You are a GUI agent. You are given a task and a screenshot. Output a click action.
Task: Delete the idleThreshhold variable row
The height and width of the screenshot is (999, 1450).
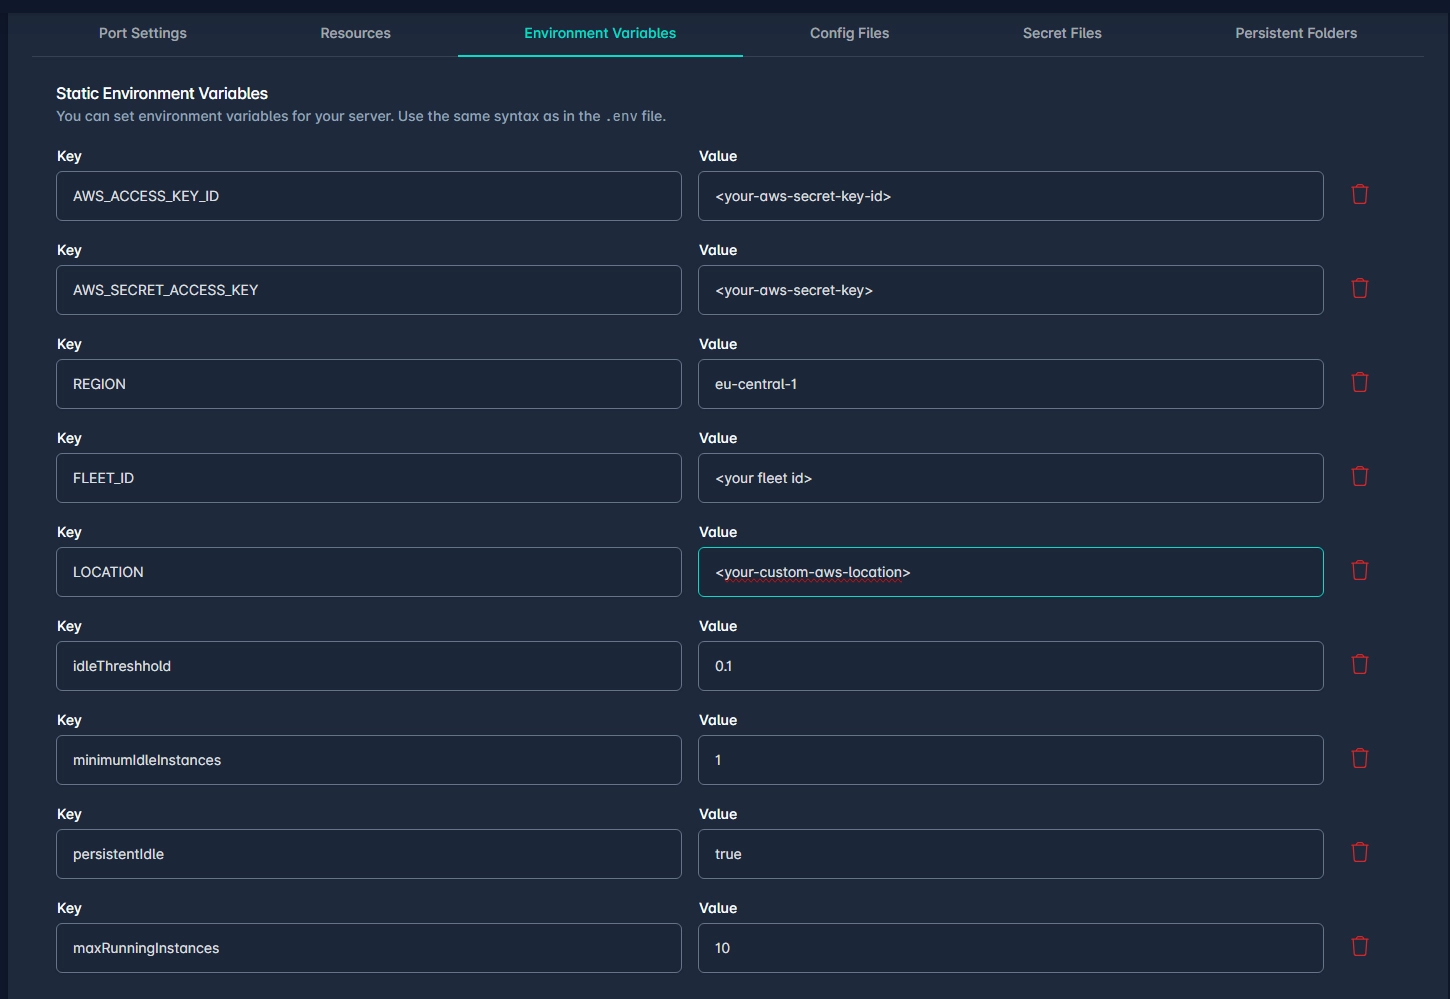point(1359,665)
